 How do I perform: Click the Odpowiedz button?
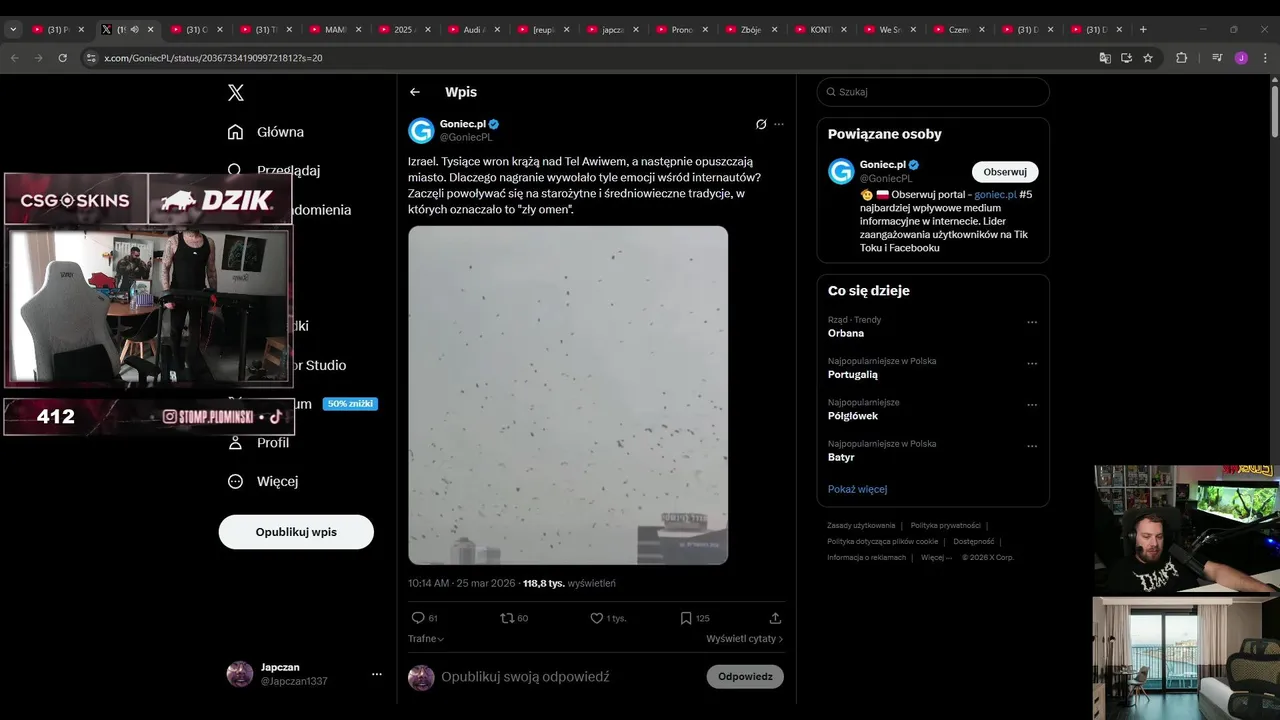pos(745,677)
